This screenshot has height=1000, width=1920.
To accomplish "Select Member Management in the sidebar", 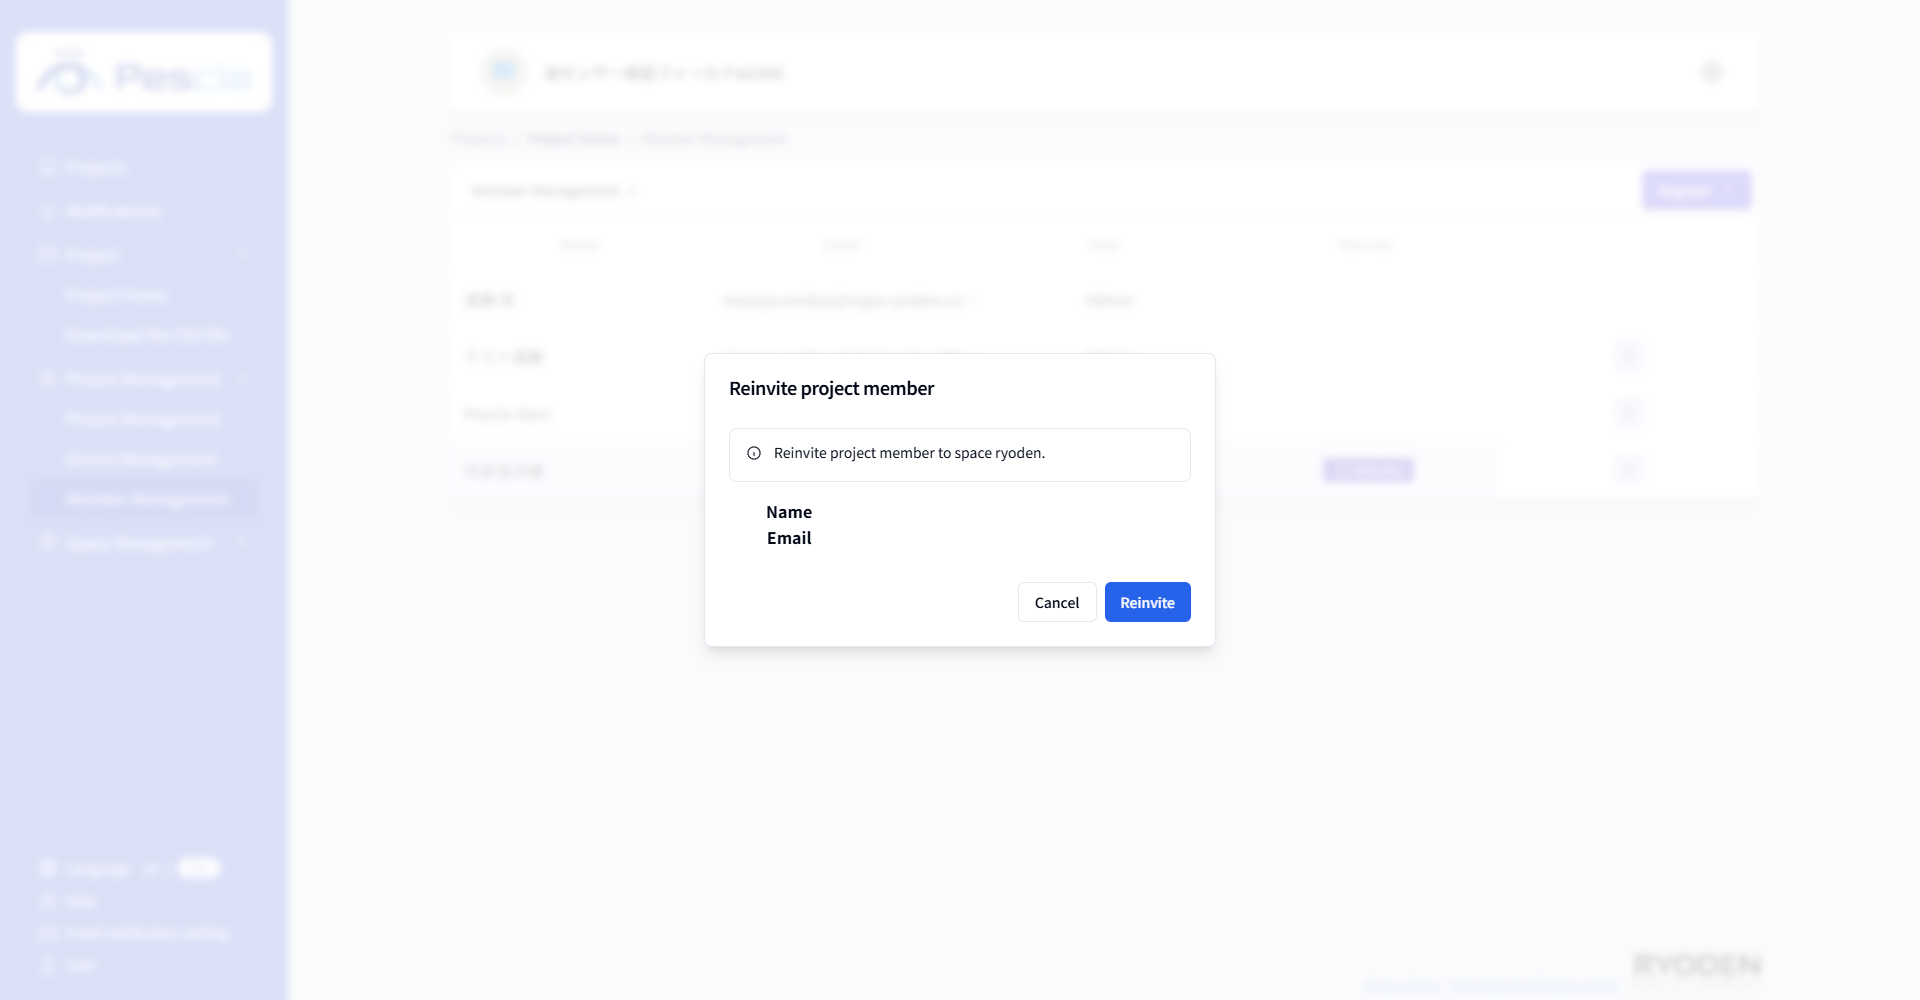I will click(x=146, y=499).
